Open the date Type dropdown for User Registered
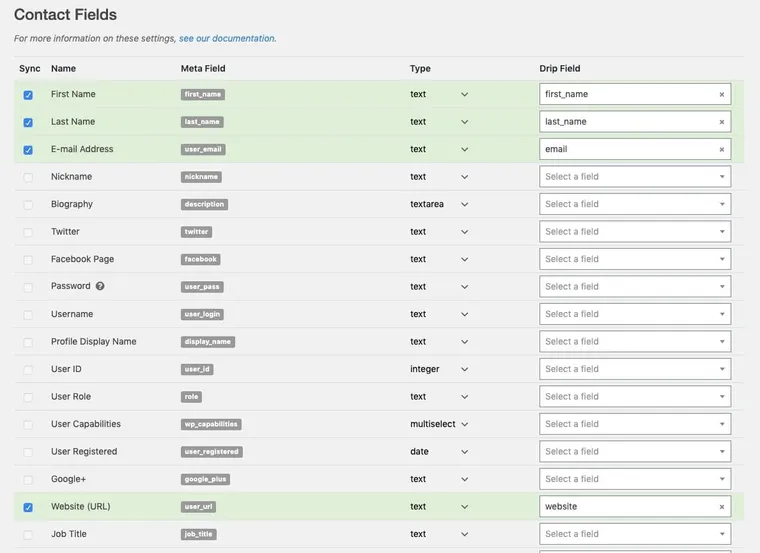The width and height of the screenshot is (760, 553). (439, 451)
